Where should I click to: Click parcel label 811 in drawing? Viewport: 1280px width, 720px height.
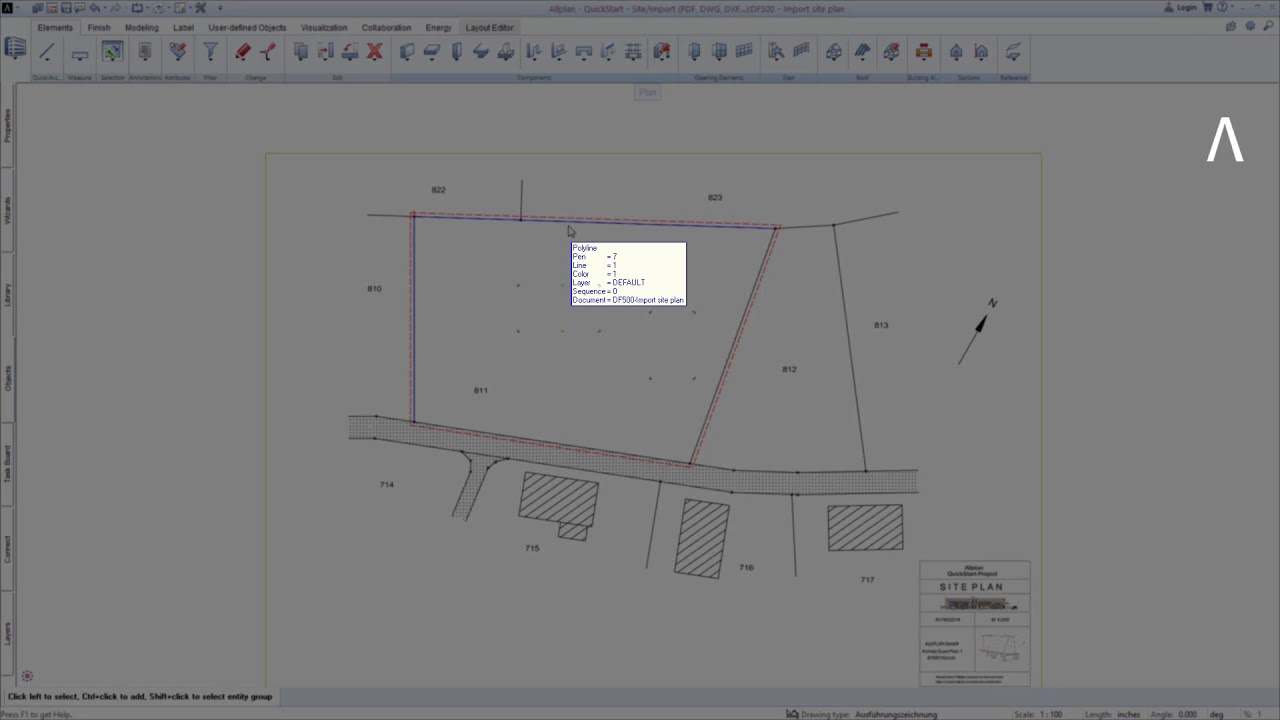tap(481, 390)
